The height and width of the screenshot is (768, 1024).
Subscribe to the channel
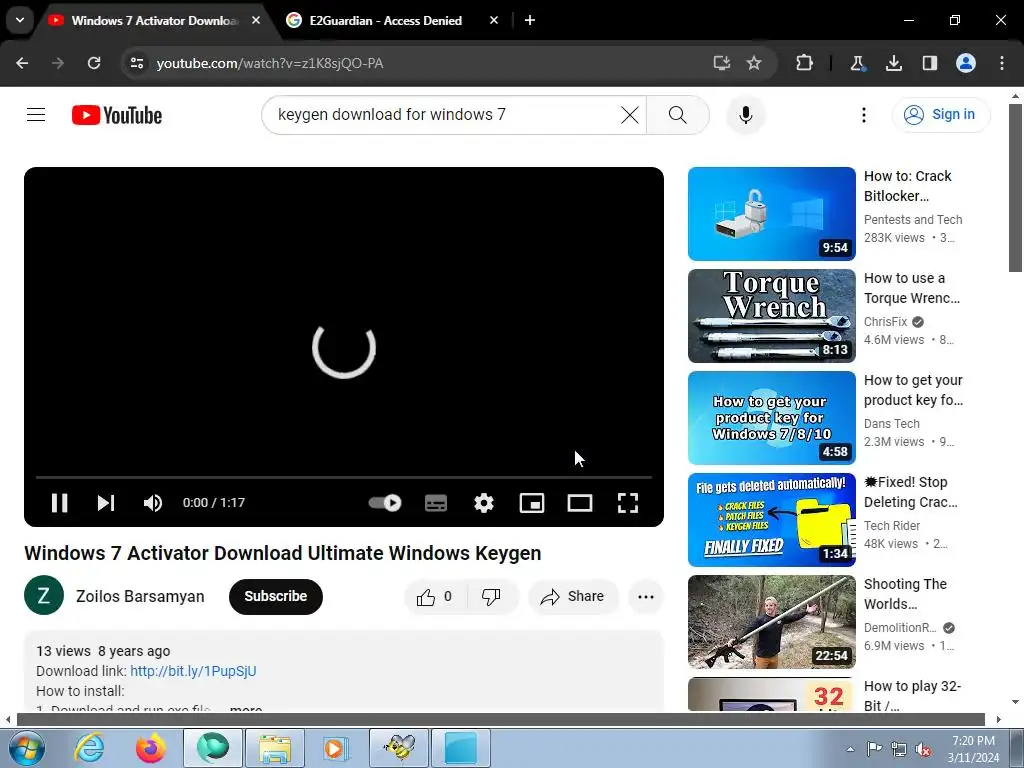(x=276, y=596)
